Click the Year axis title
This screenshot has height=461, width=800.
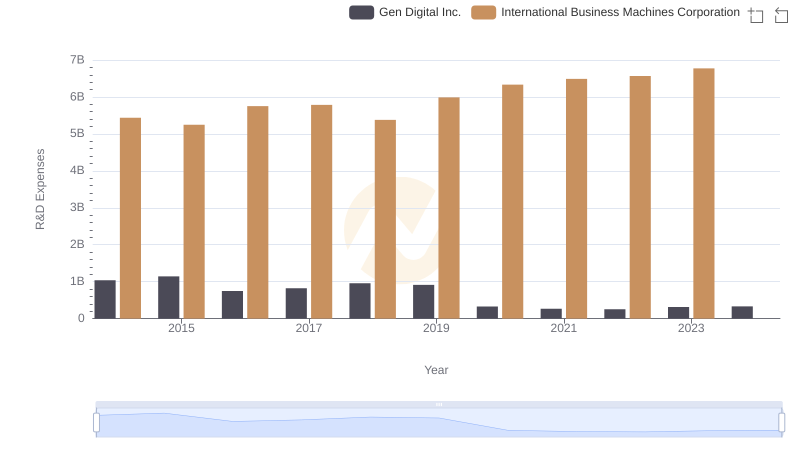436,370
